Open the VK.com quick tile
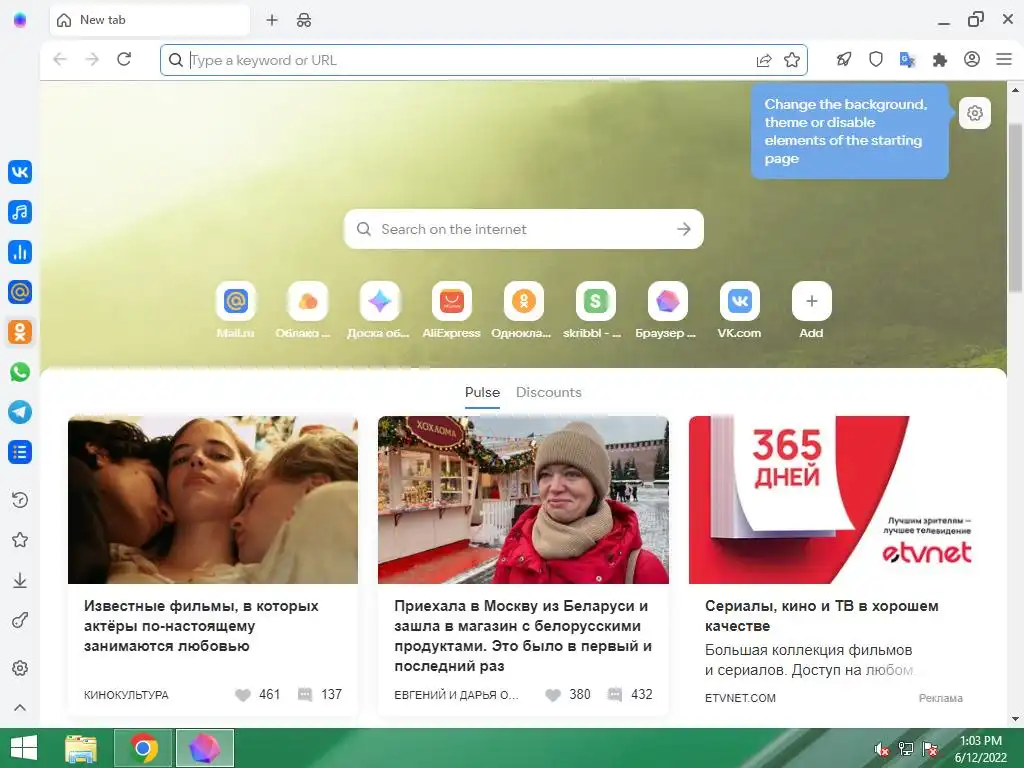 click(739, 310)
